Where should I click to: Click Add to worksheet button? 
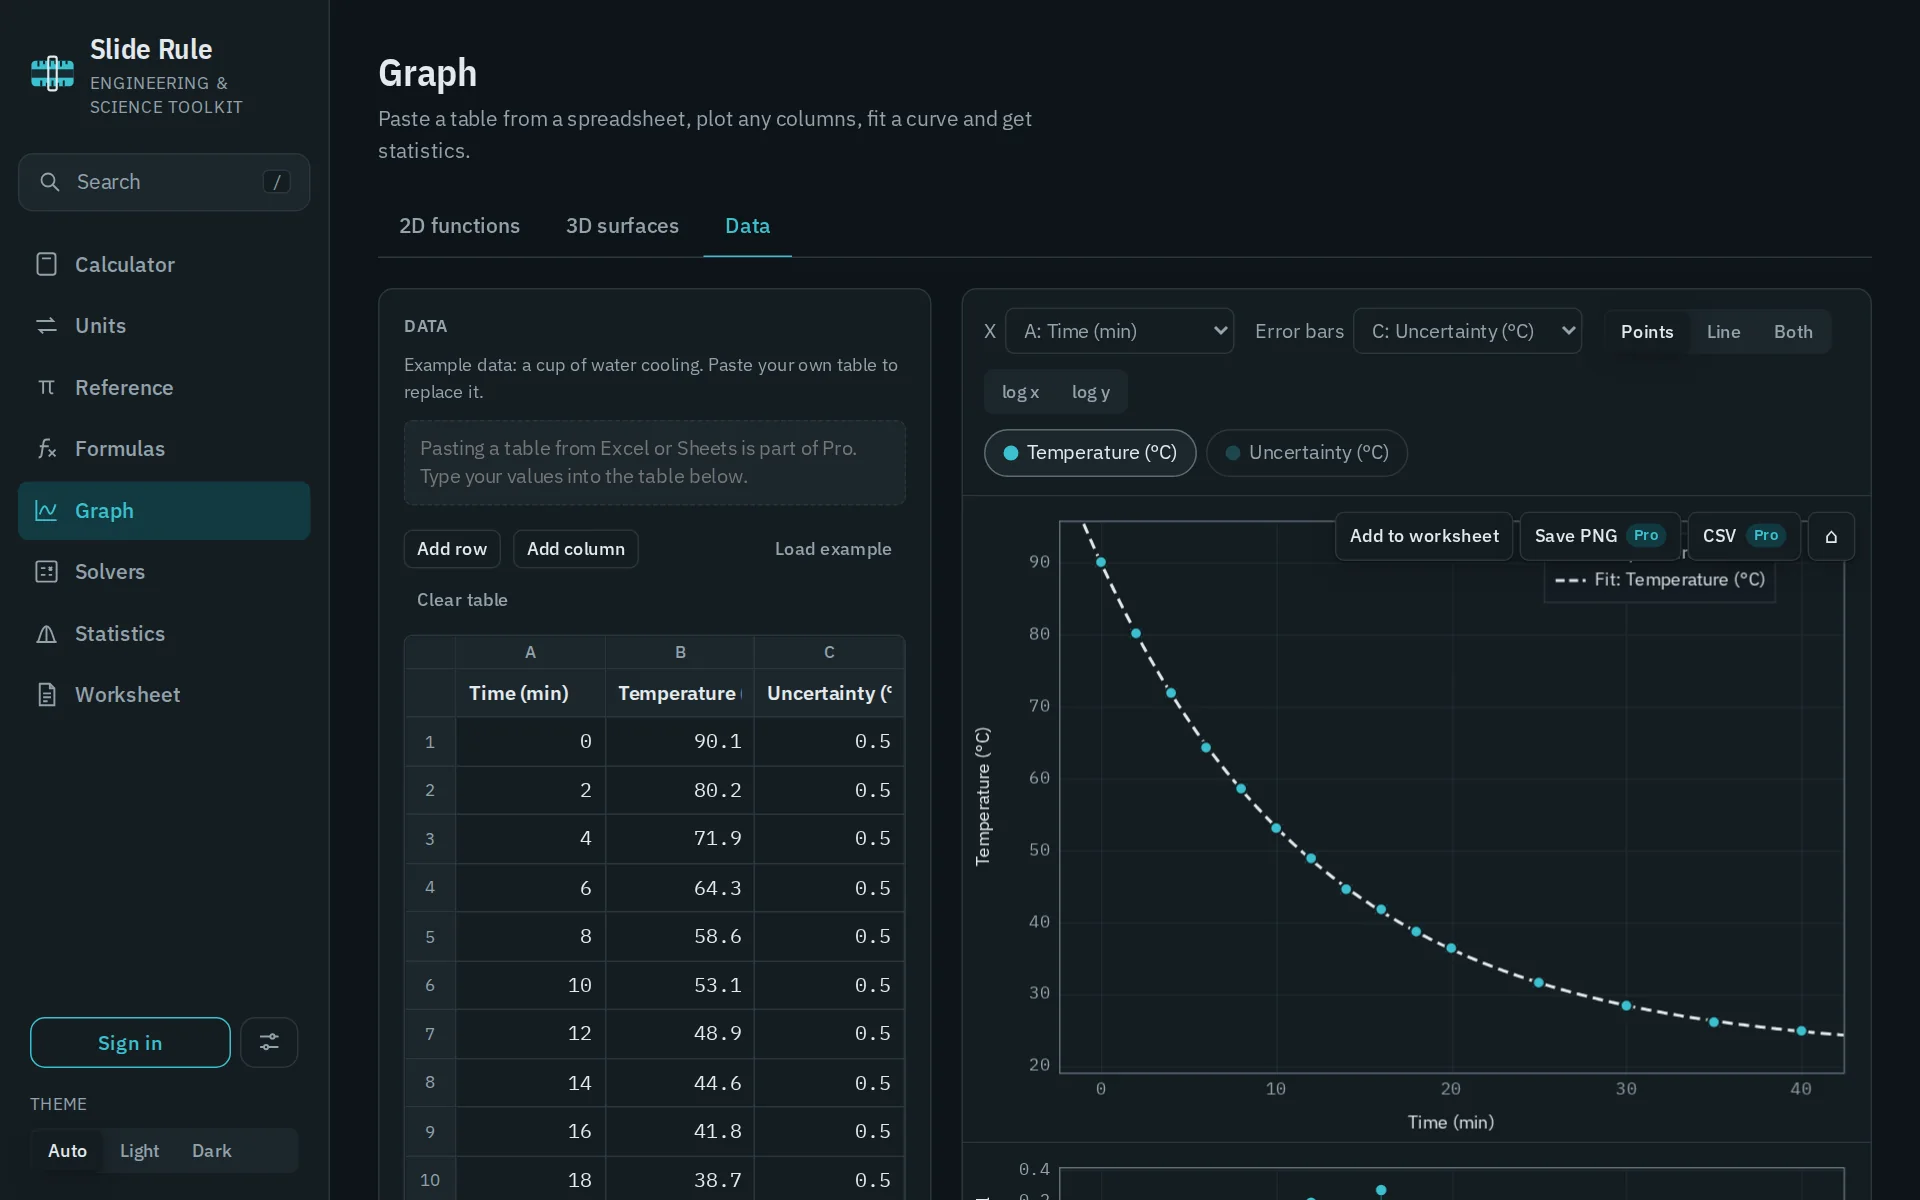pos(1424,537)
